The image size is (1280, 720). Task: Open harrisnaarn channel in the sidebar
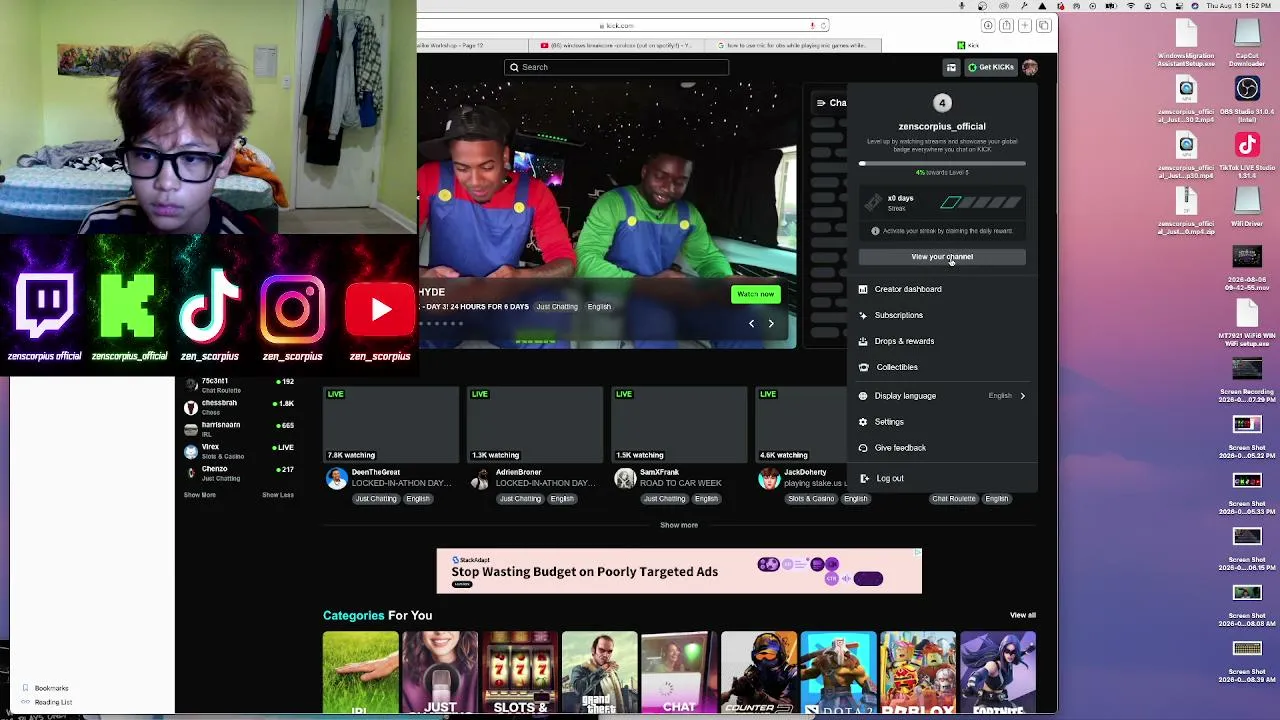pyautogui.click(x=238, y=429)
